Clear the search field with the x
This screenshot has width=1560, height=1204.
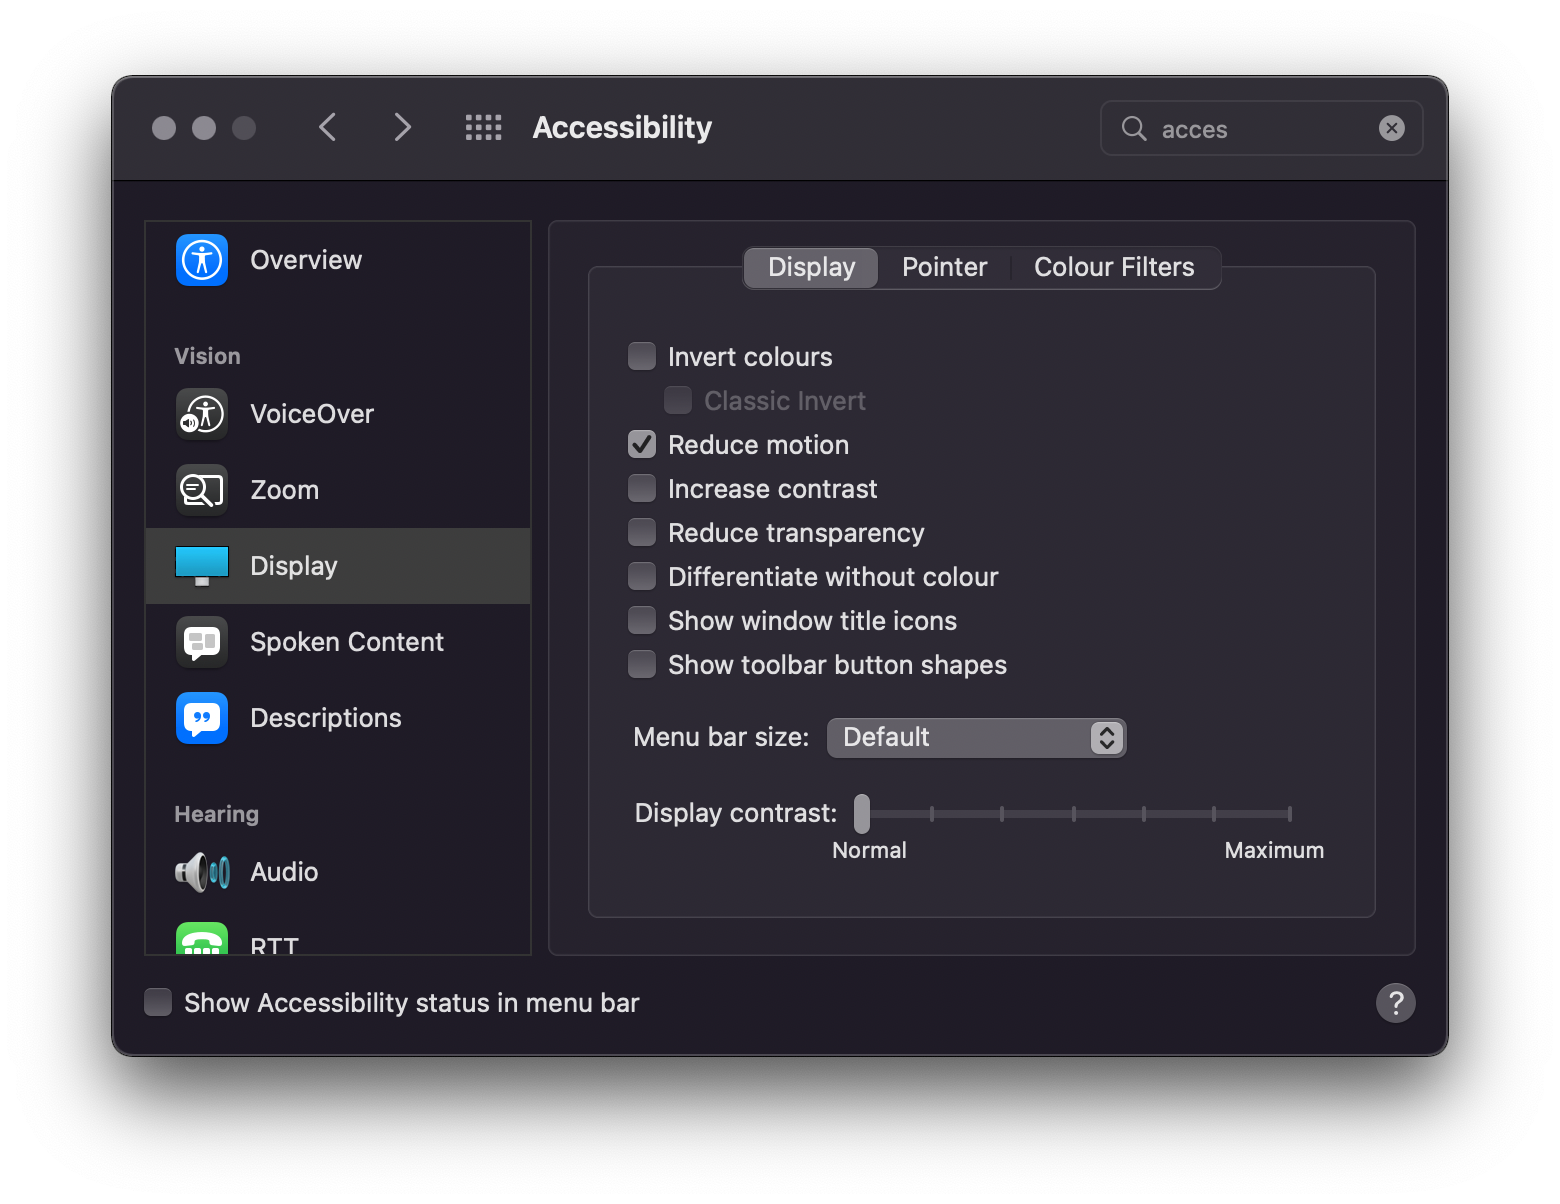(1391, 128)
